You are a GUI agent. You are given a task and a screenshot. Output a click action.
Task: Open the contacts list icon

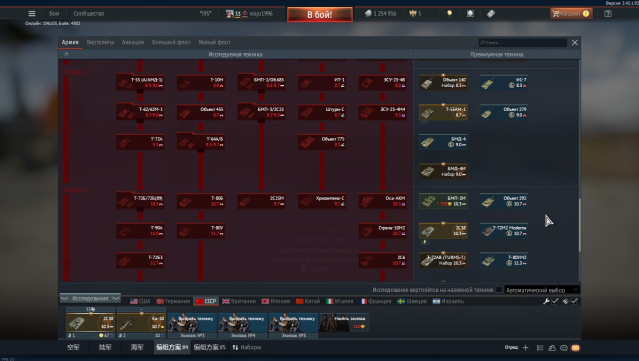pos(552,348)
